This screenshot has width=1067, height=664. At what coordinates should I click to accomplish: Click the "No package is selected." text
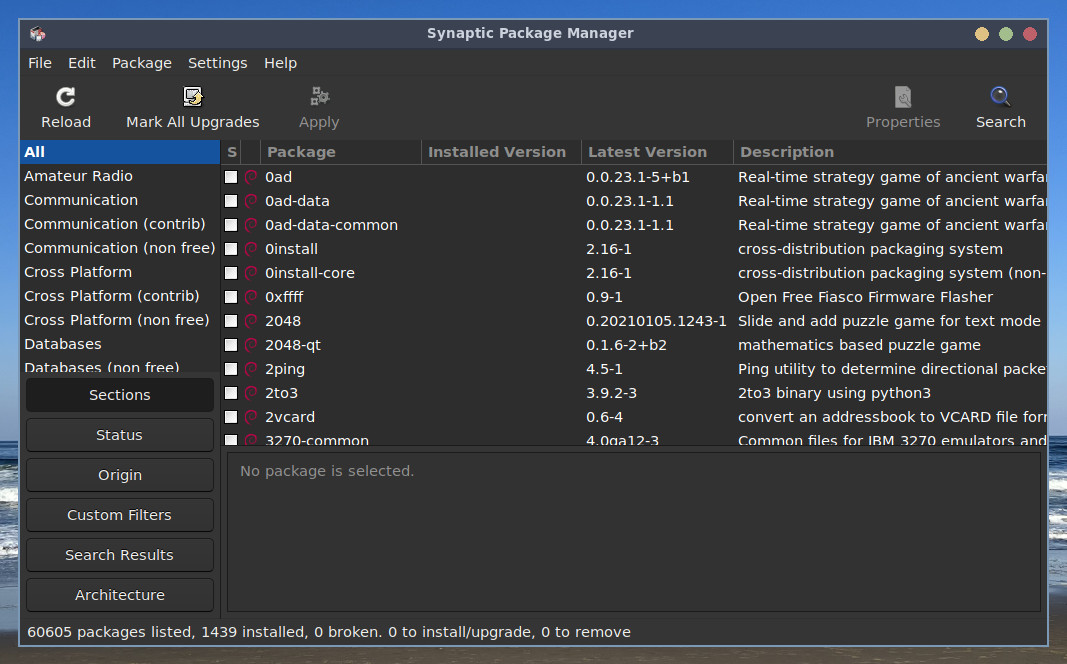327,471
